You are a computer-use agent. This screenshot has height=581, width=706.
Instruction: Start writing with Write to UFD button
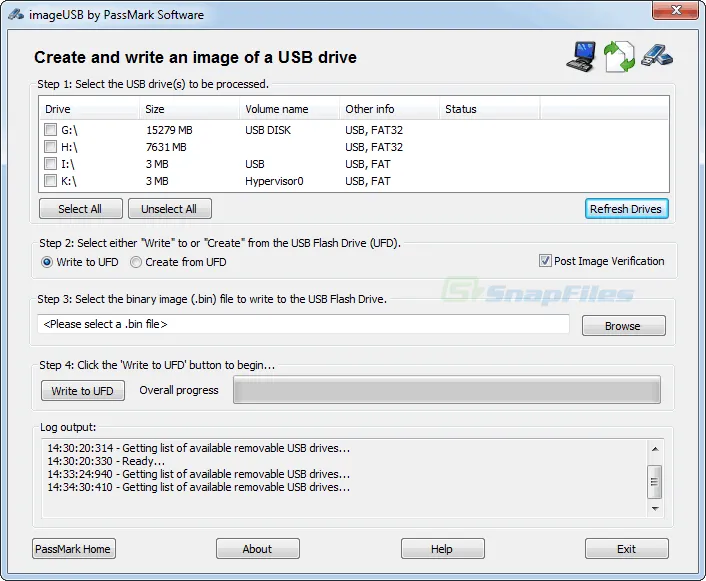(x=83, y=391)
